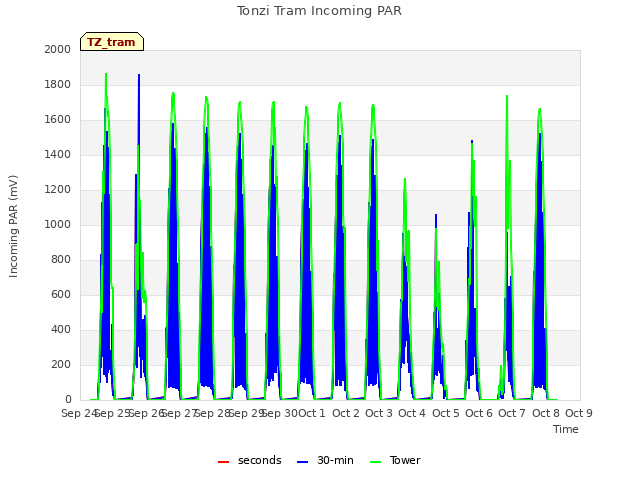Click the blue 30-min legend swatch
This screenshot has width=640, height=480.
(302, 462)
